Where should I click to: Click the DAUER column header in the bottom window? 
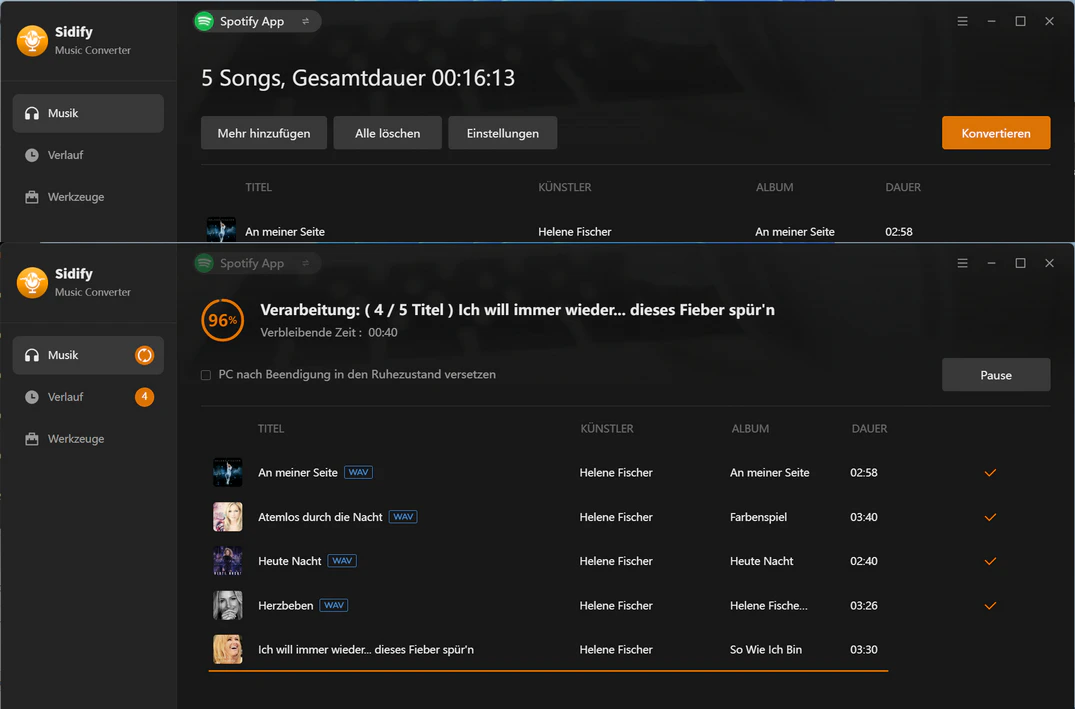[x=869, y=429]
